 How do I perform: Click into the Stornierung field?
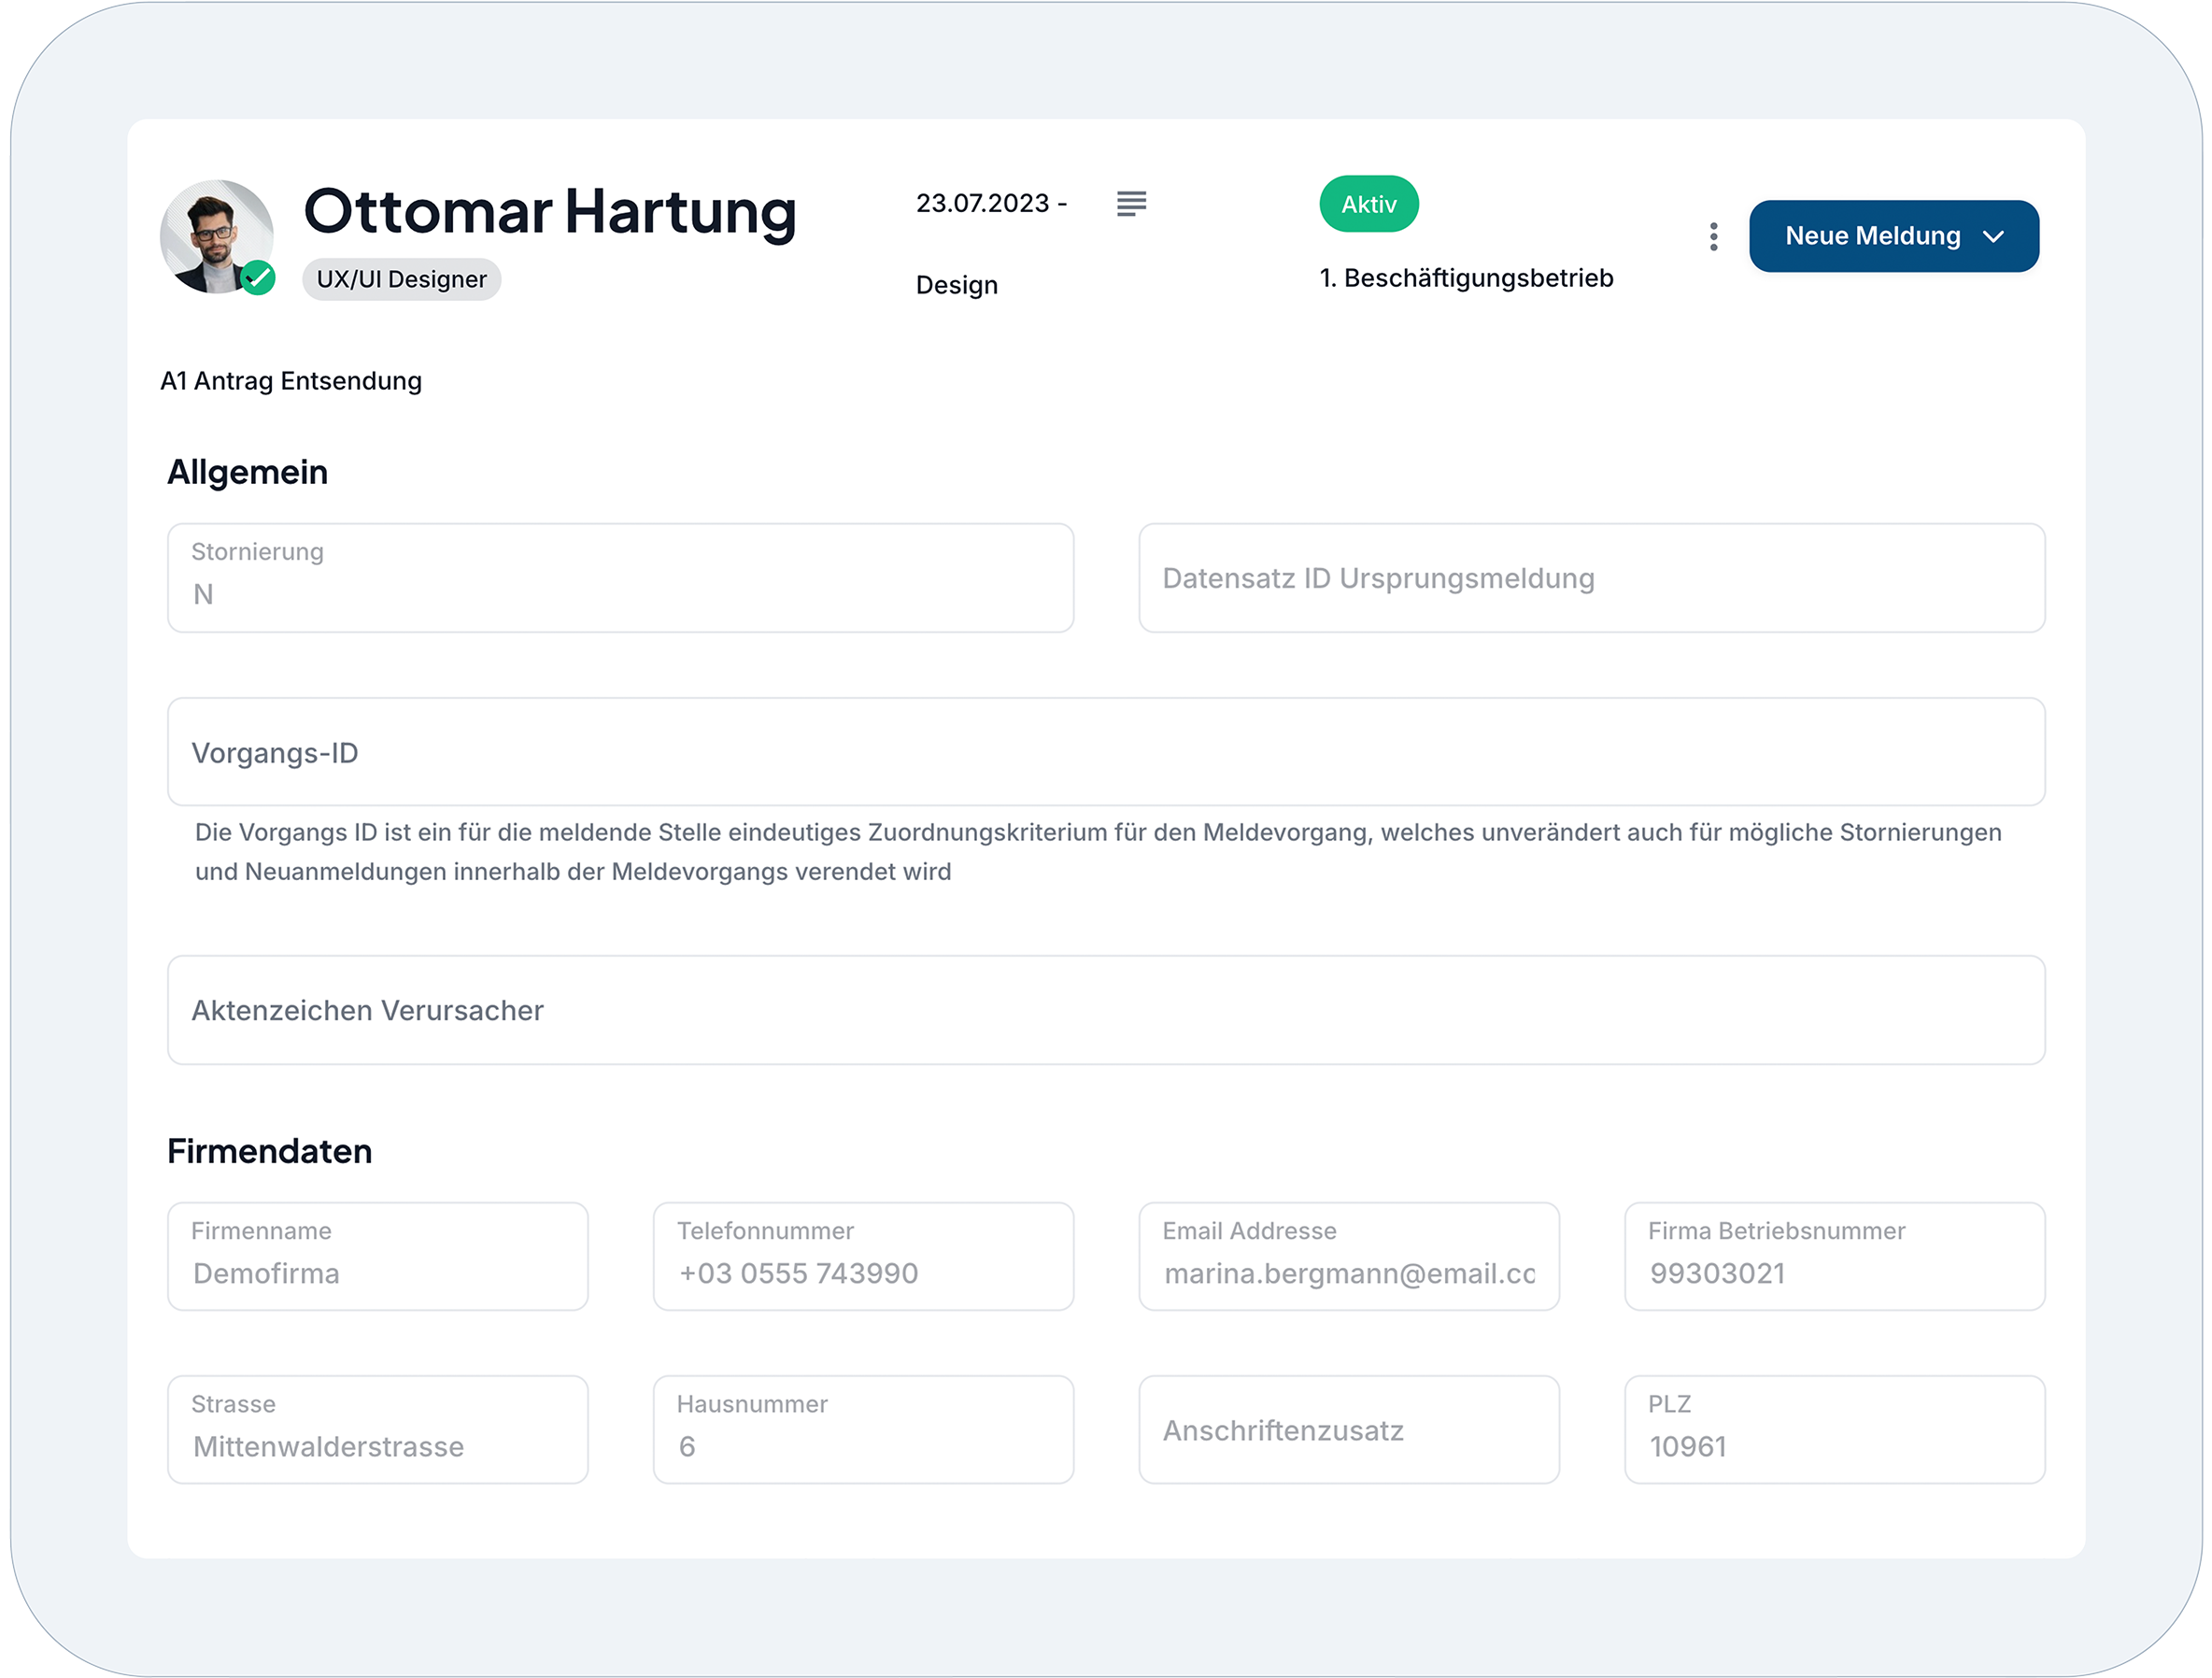[x=620, y=578]
